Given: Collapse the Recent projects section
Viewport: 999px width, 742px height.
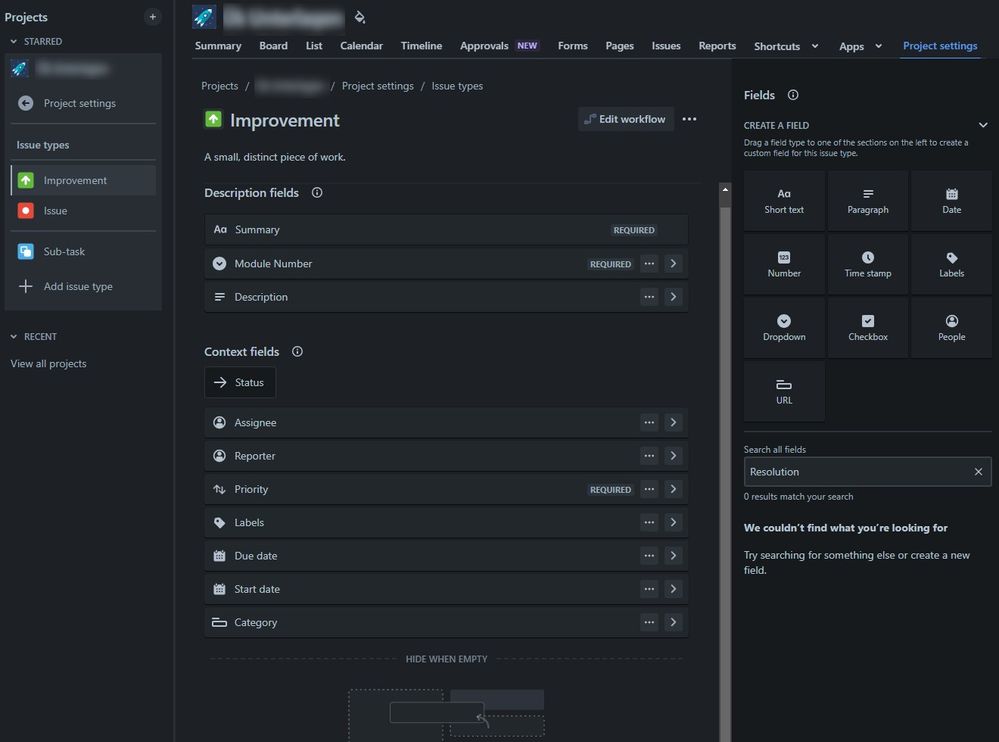Looking at the screenshot, I should coord(13,336).
